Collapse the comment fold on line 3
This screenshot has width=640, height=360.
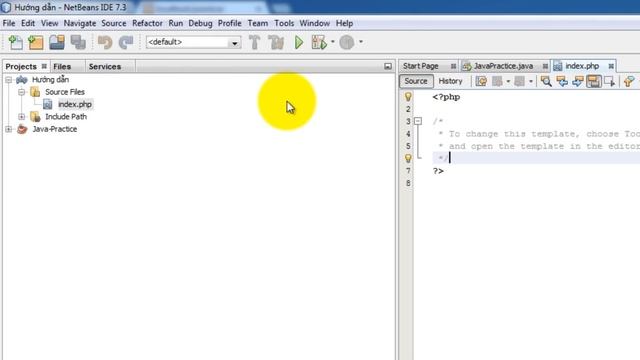click(418, 121)
